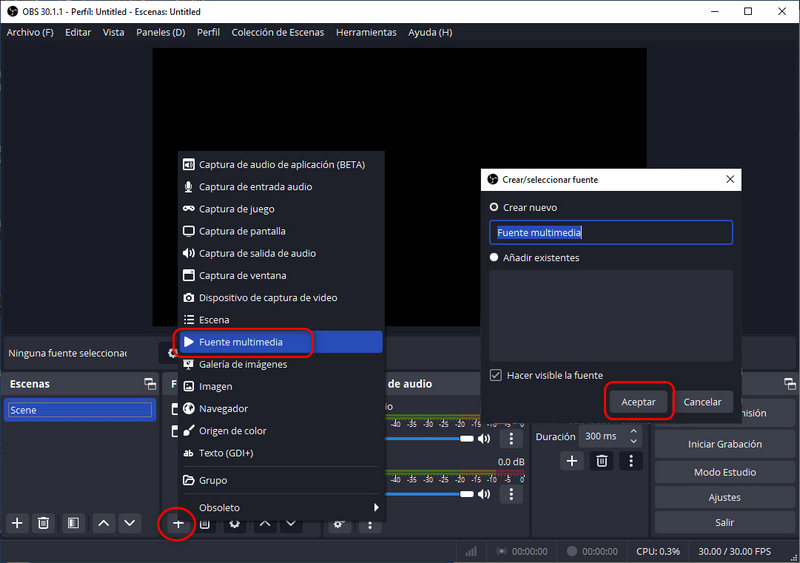Expand the Obsoleto submenu arrow
The image size is (800, 563).
click(376, 507)
